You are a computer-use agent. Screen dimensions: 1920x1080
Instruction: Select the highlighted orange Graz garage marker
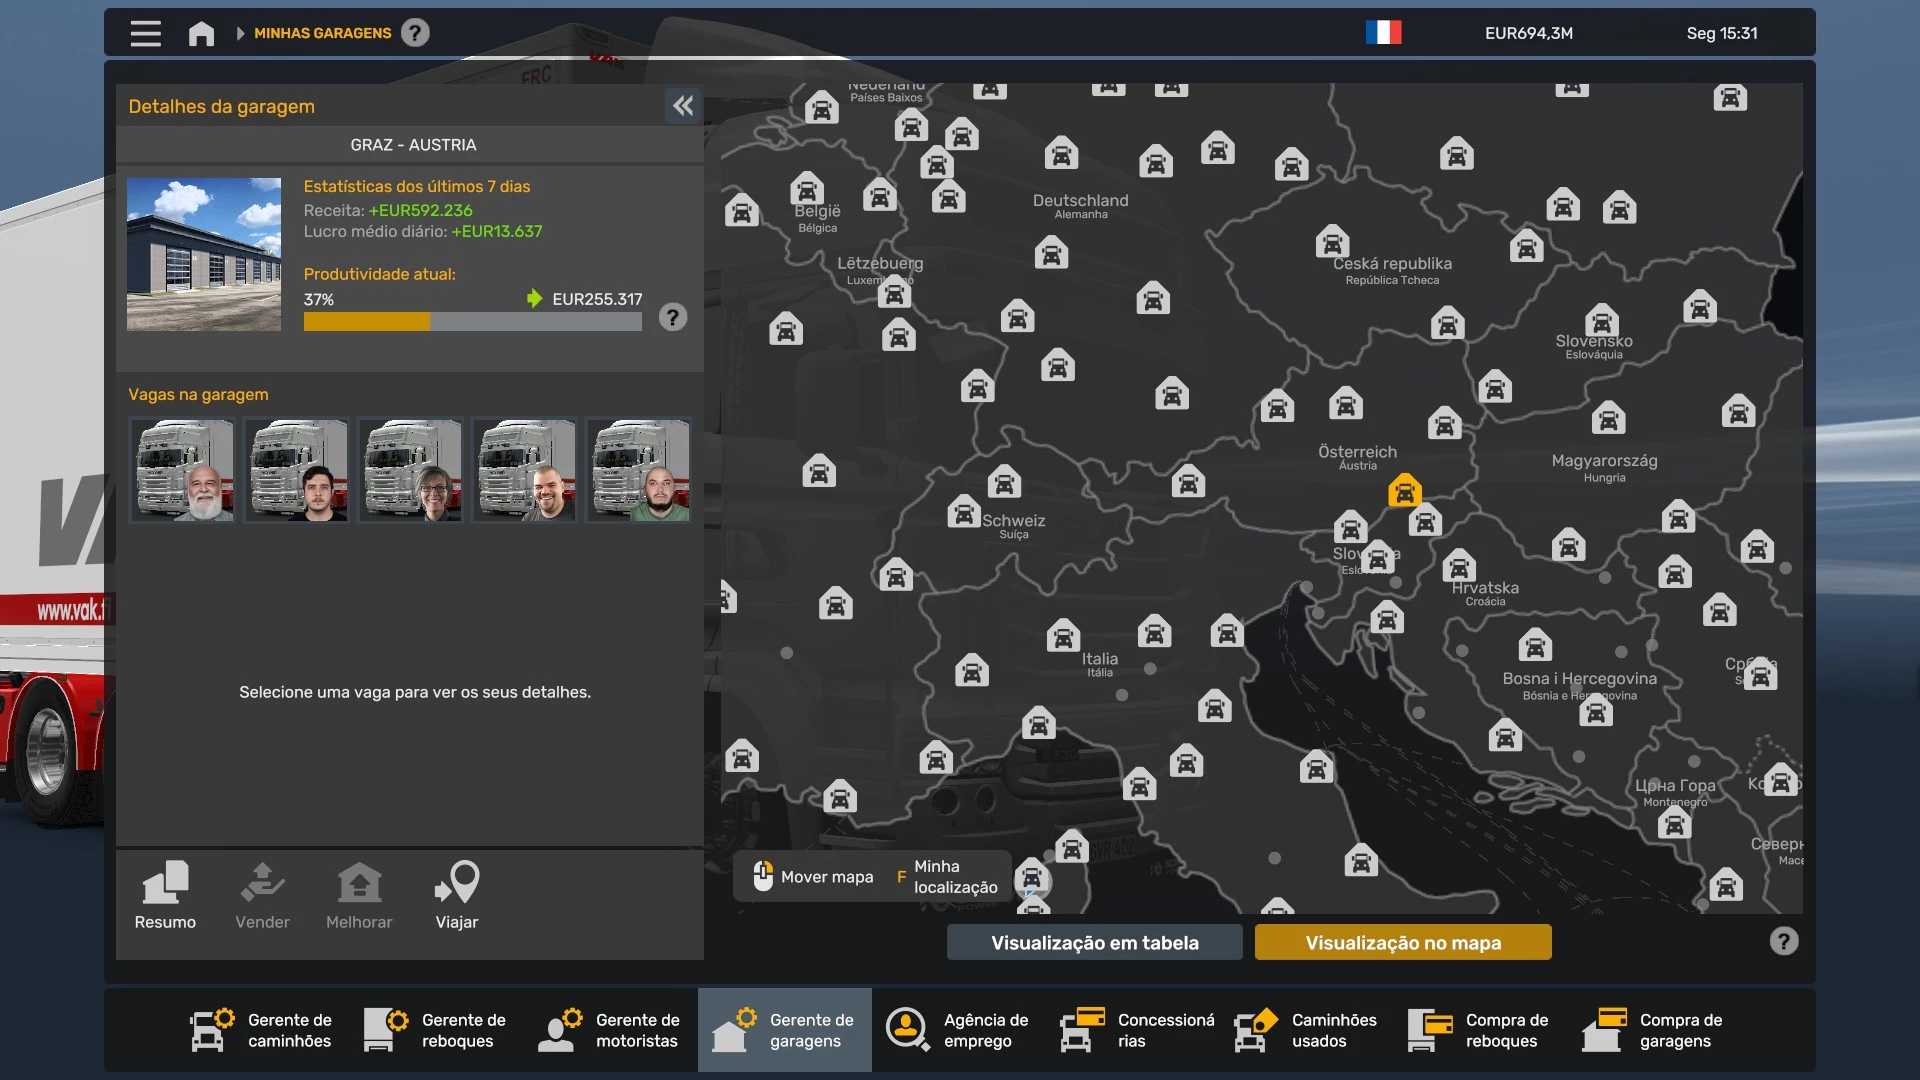1404,491
